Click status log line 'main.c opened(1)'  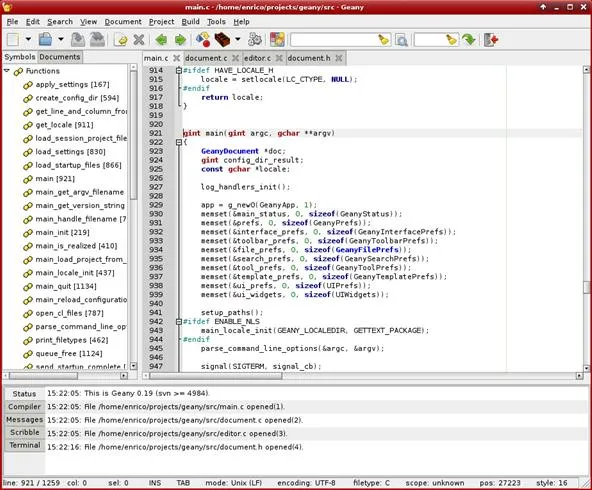166,407
